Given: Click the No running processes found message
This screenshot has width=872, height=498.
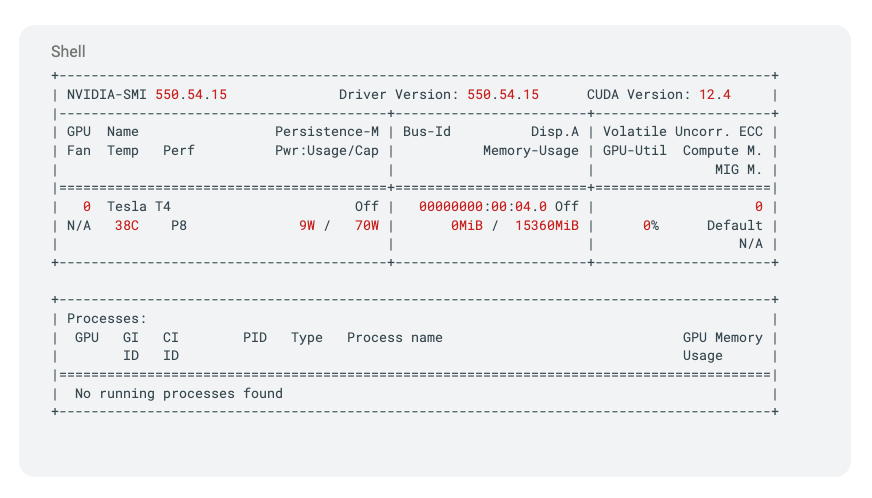Looking at the screenshot, I should click(178, 394).
